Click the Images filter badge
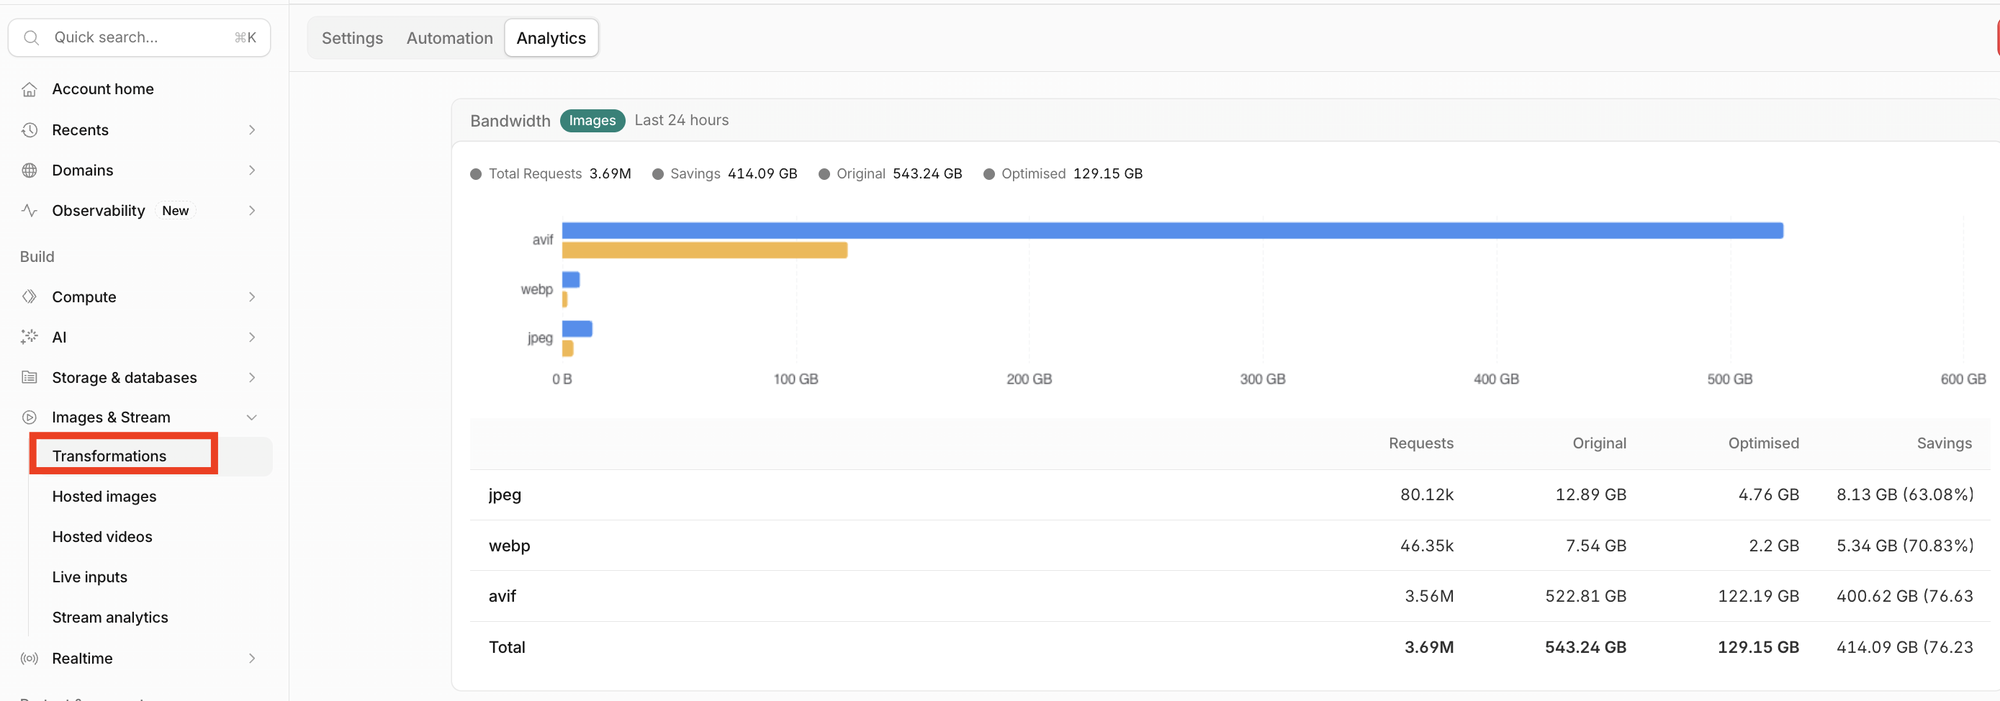2000x701 pixels. [x=592, y=120]
